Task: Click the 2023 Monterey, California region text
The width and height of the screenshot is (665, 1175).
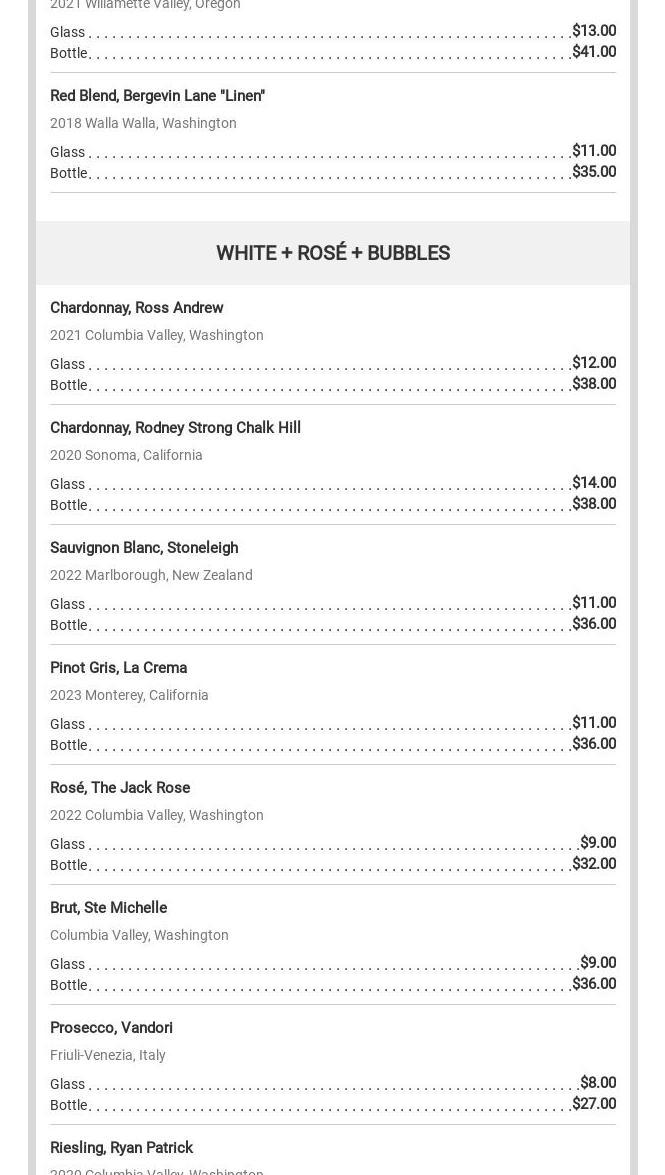Action: coord(129,695)
